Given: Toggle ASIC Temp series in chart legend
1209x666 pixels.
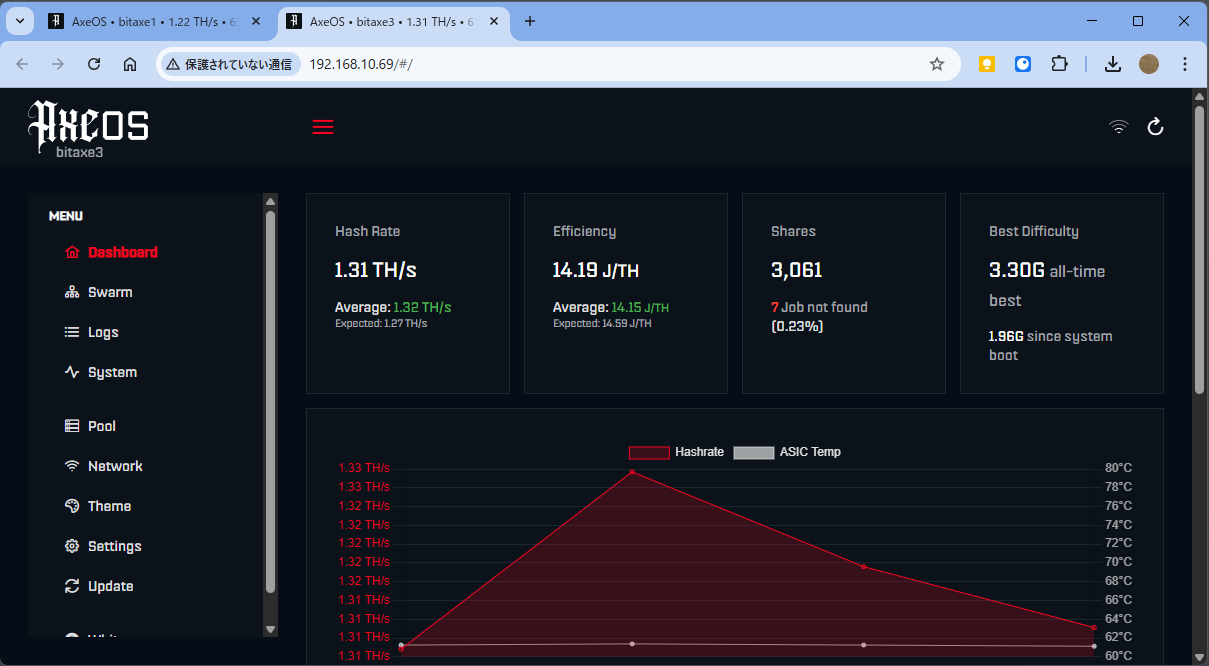Looking at the screenshot, I should (x=787, y=452).
